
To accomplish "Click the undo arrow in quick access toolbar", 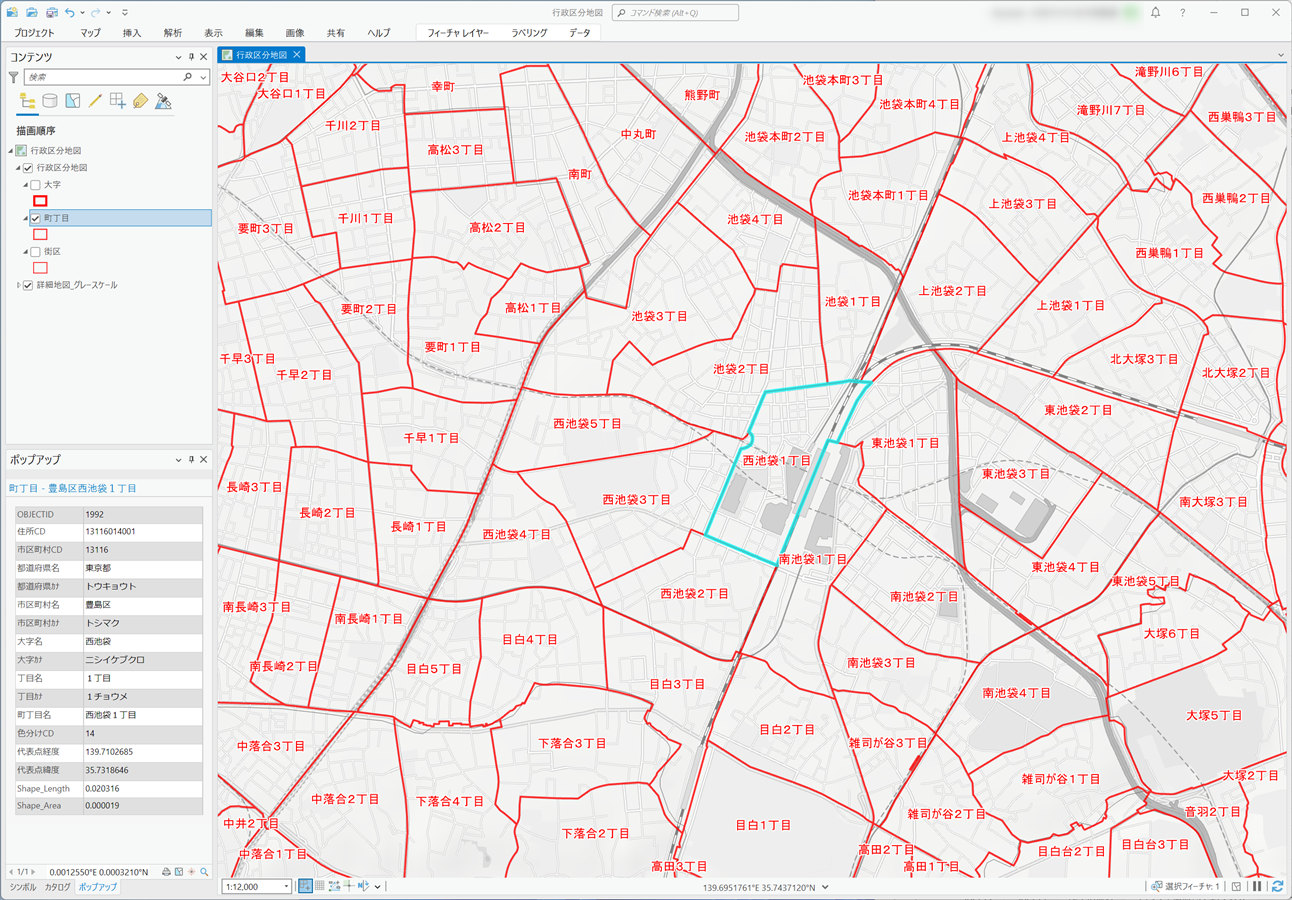I will 69,13.
